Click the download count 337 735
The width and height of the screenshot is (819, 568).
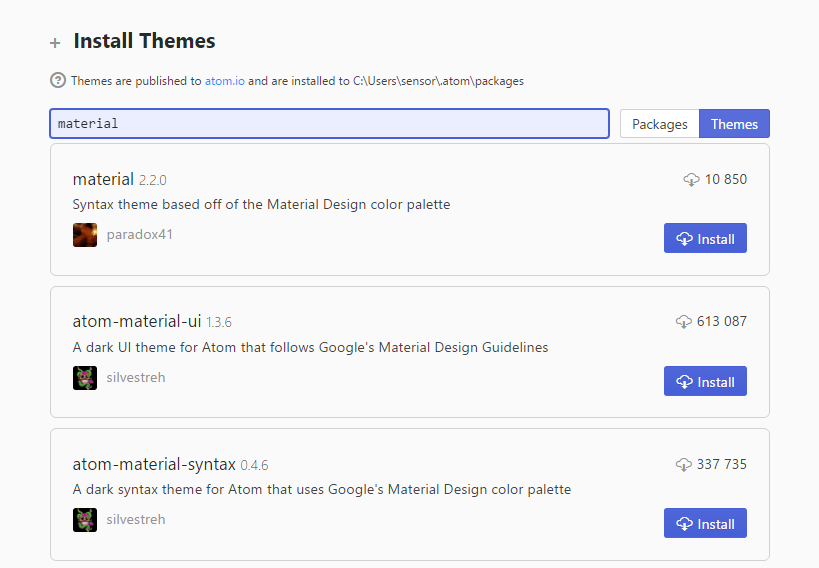coord(721,464)
